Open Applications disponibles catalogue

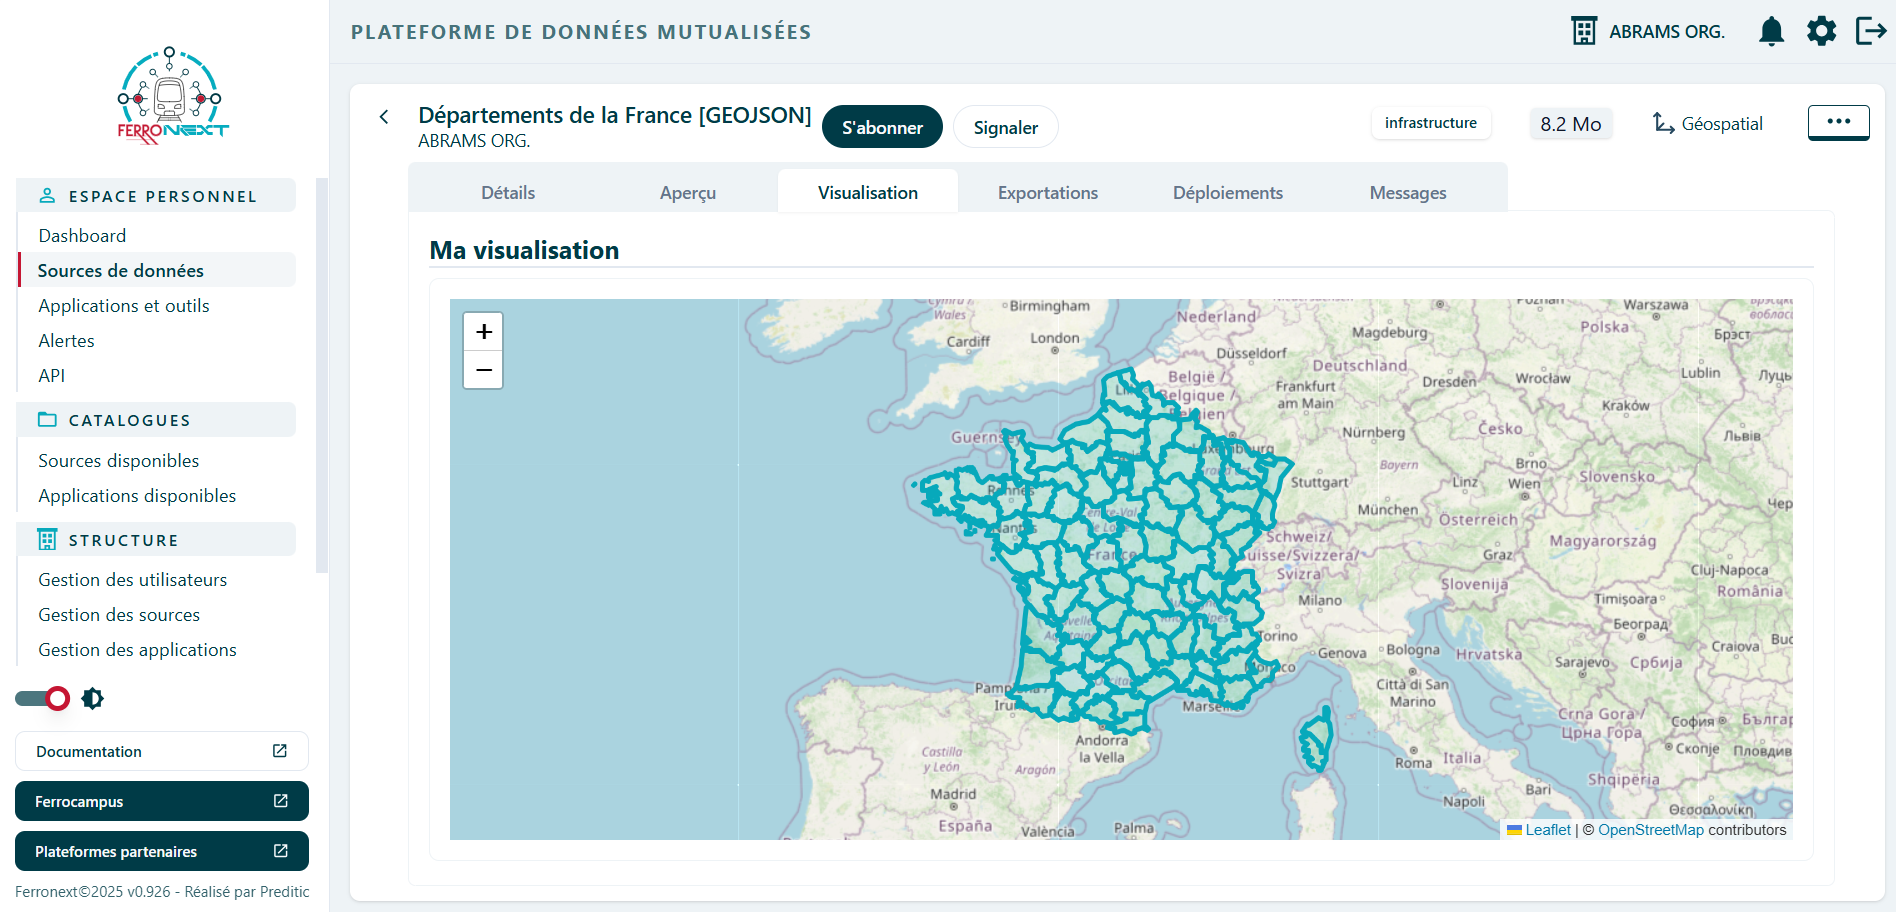[137, 496]
